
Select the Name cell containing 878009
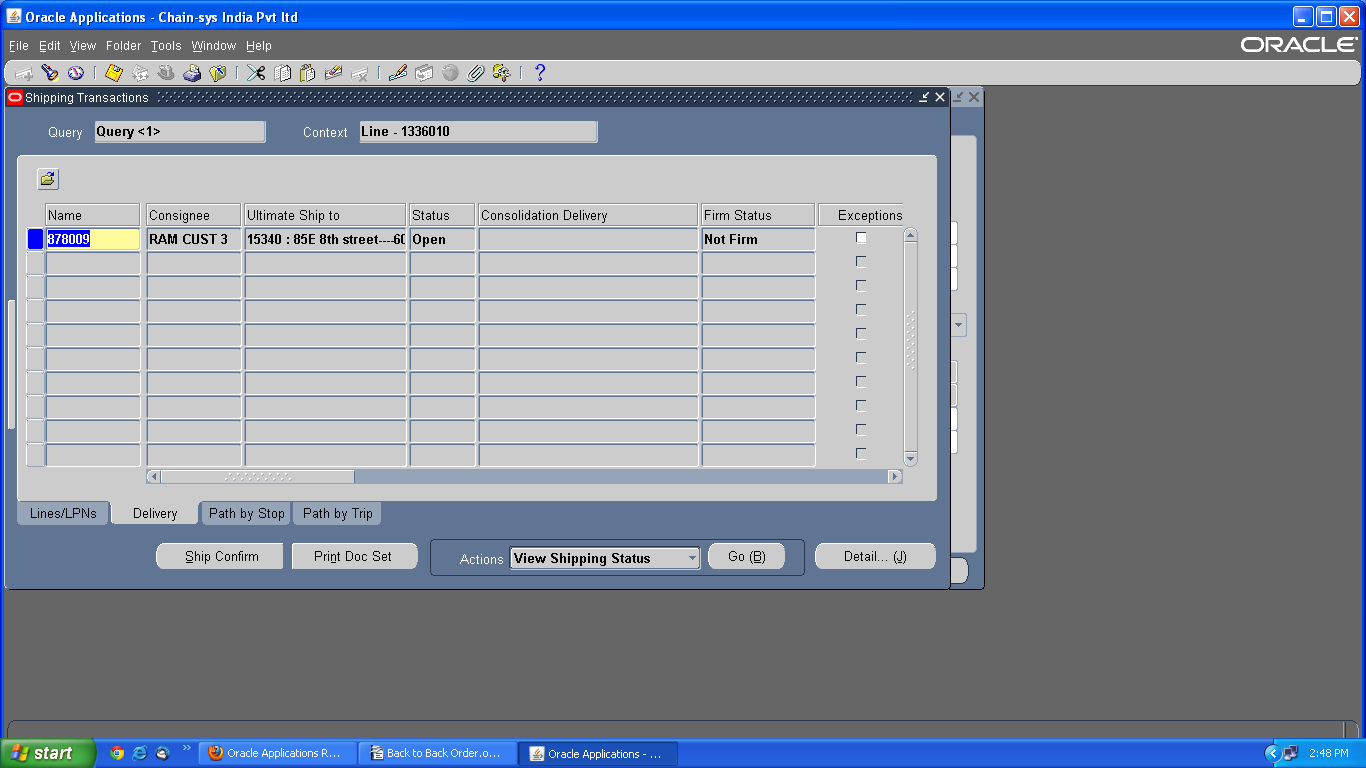click(93, 239)
